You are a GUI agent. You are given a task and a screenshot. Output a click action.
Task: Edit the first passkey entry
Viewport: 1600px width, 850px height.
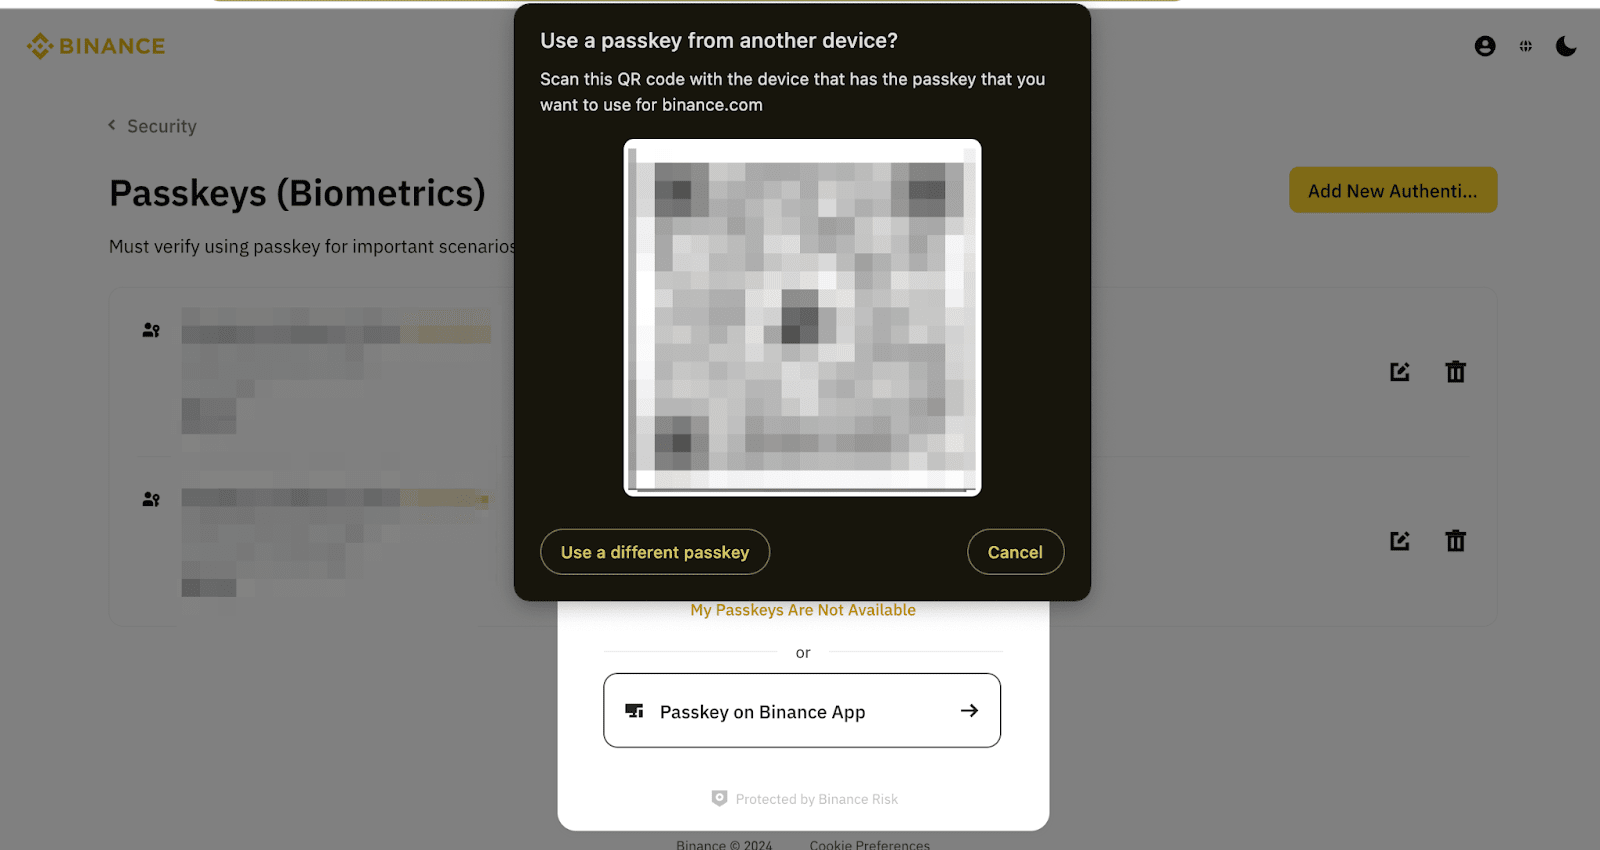tap(1400, 372)
